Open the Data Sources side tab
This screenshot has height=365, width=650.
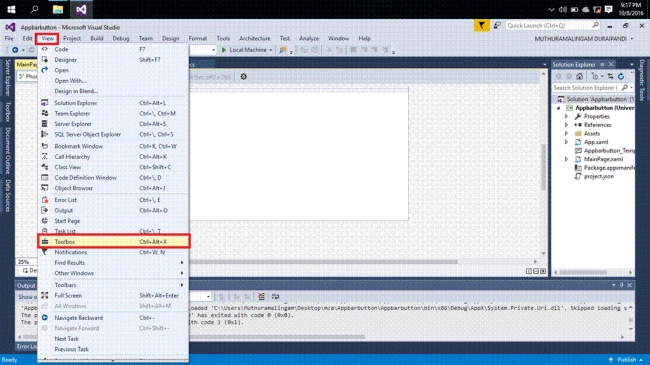[x=7, y=196]
